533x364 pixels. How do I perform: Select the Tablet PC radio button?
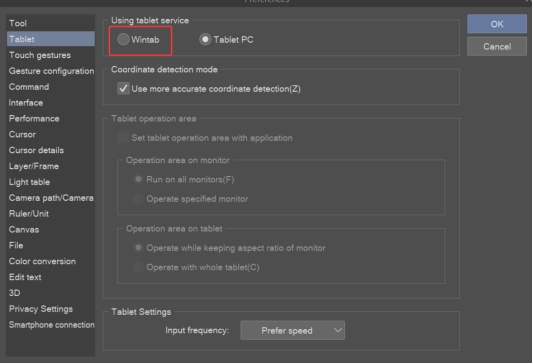205,39
